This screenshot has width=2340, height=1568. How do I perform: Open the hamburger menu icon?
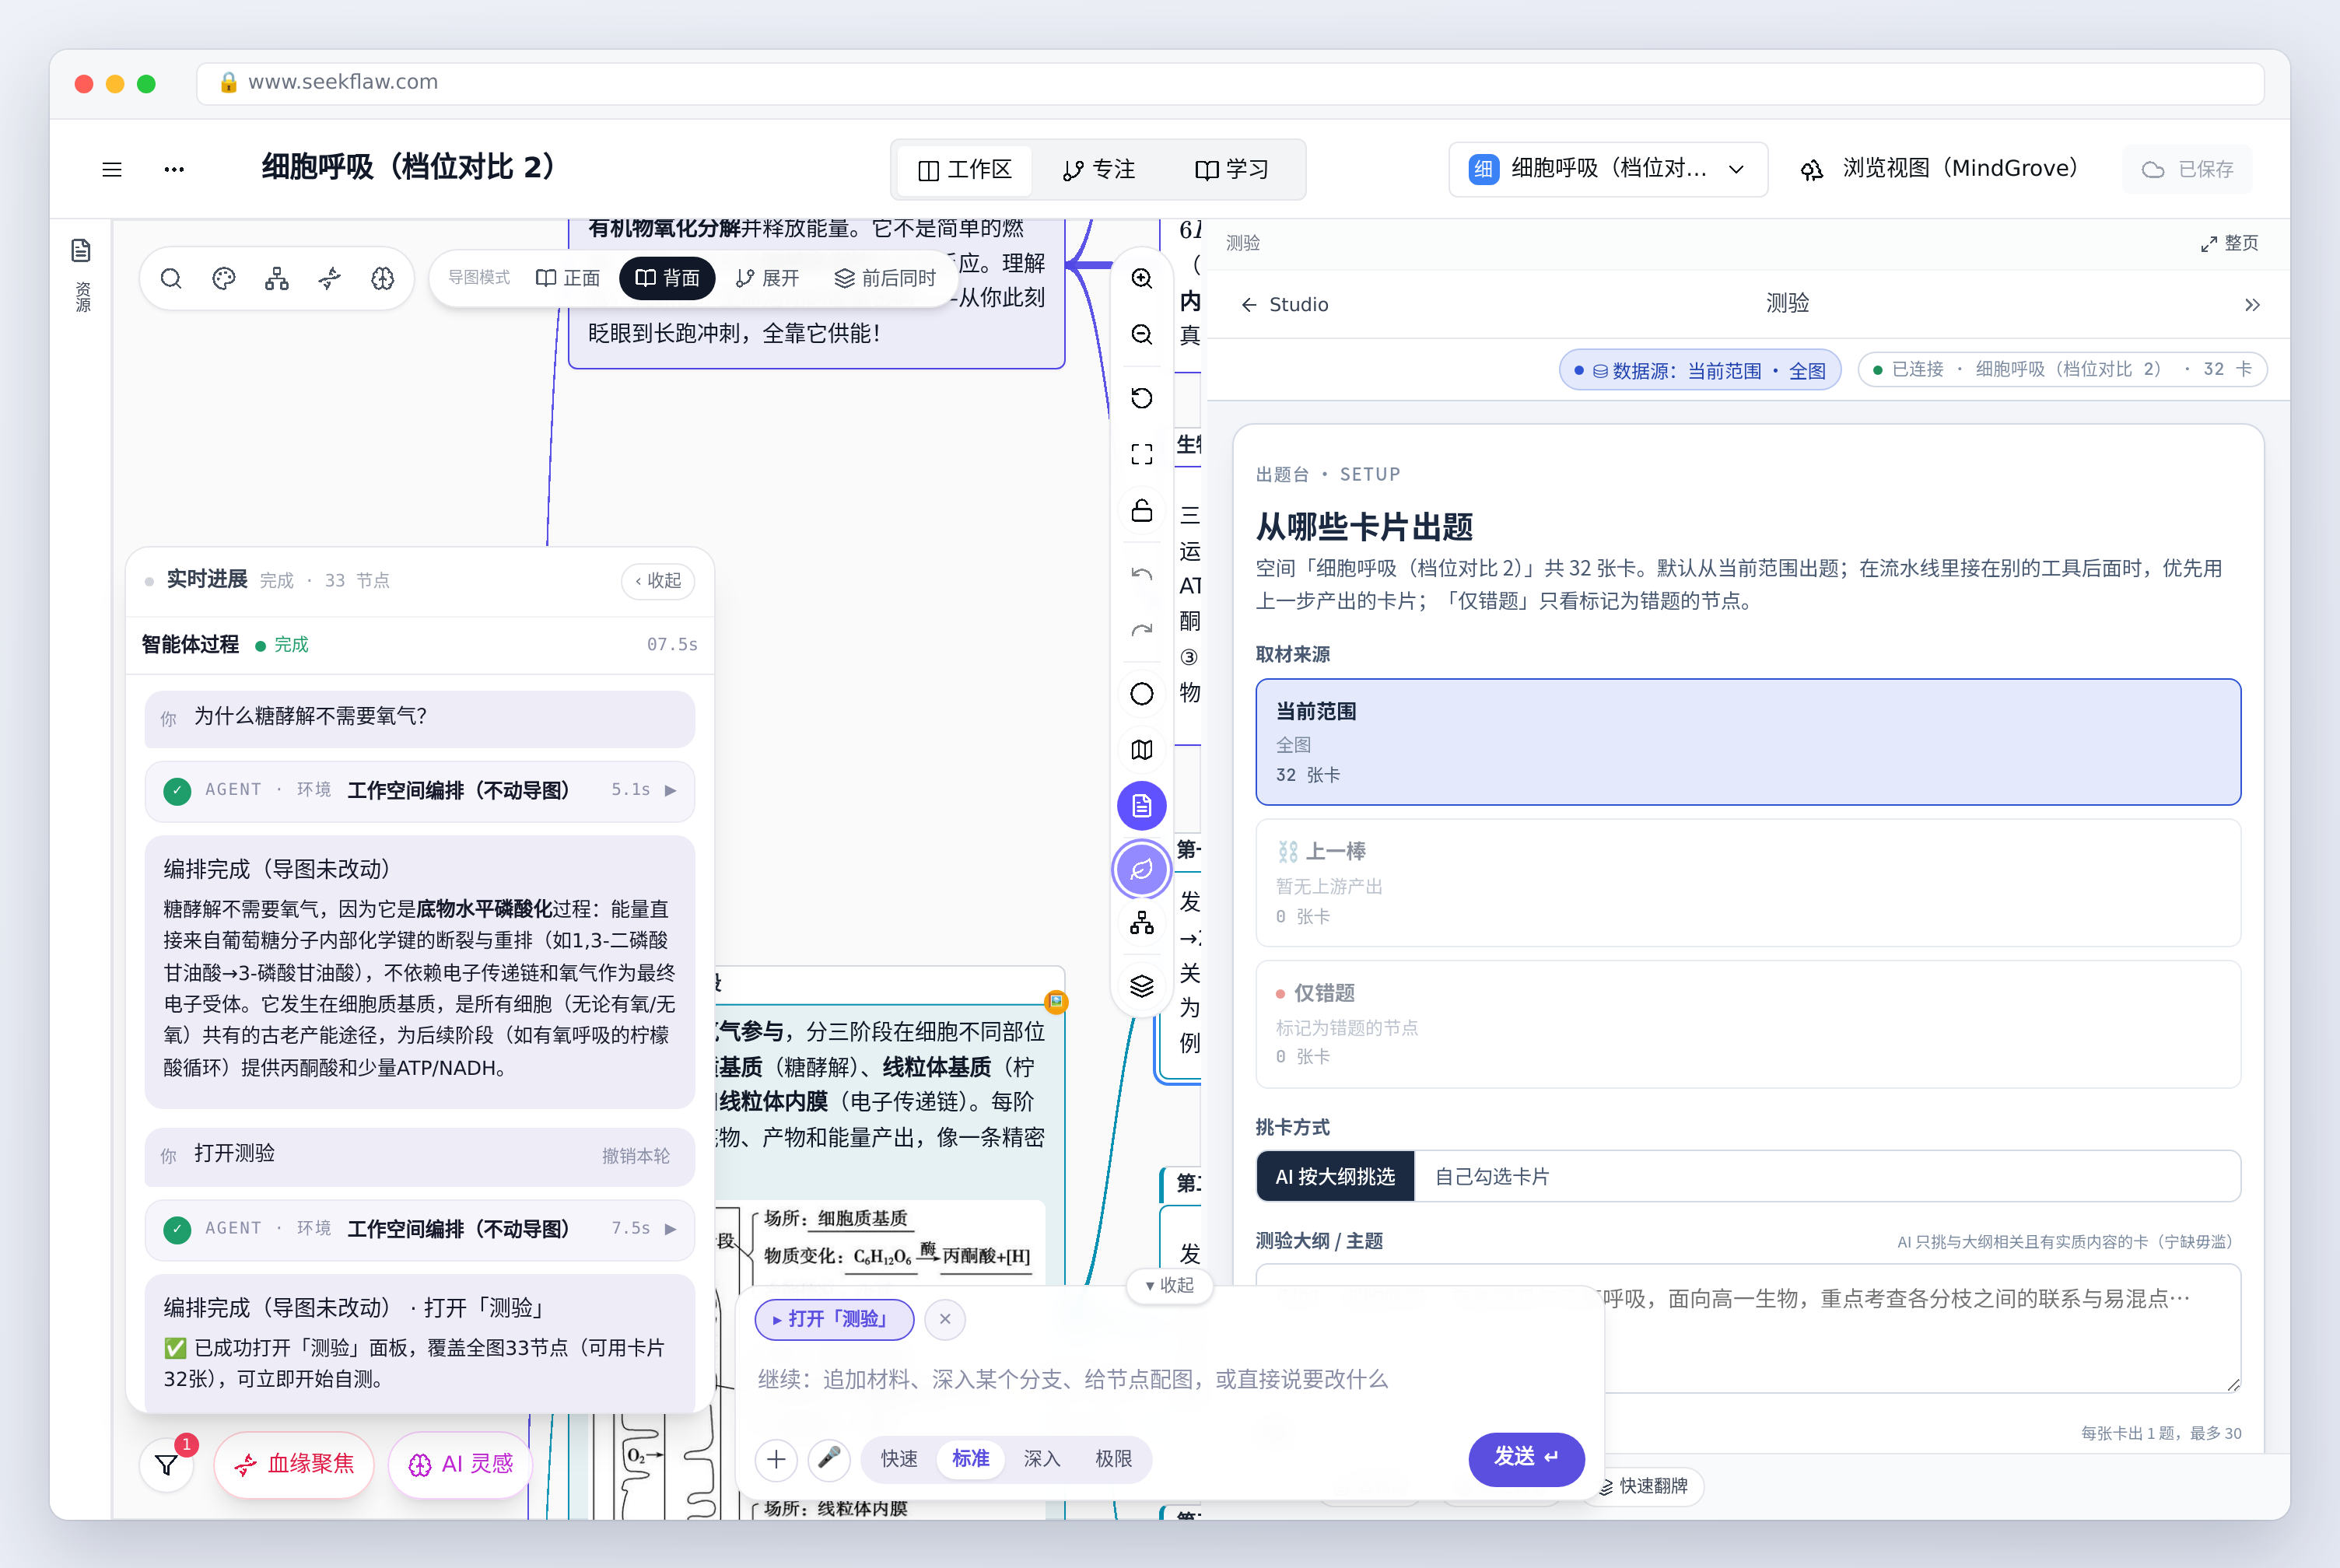point(112,169)
